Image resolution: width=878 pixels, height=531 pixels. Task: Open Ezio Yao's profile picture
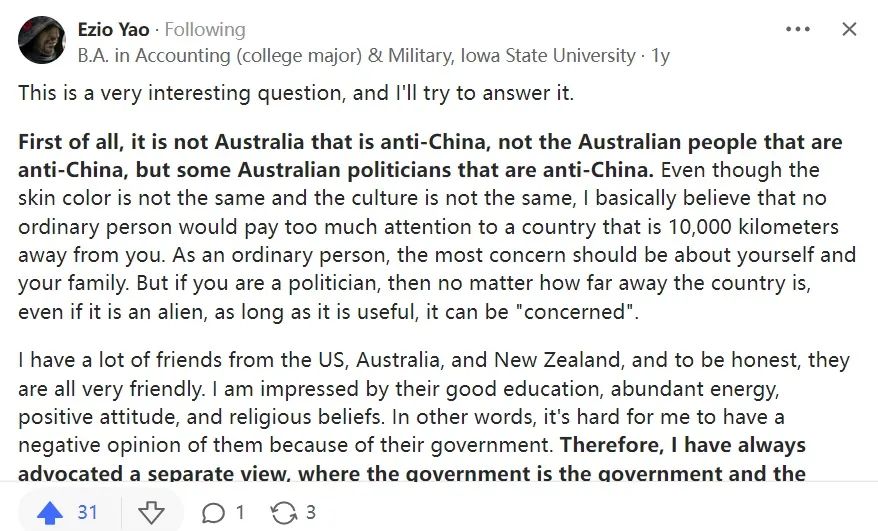click(42, 40)
